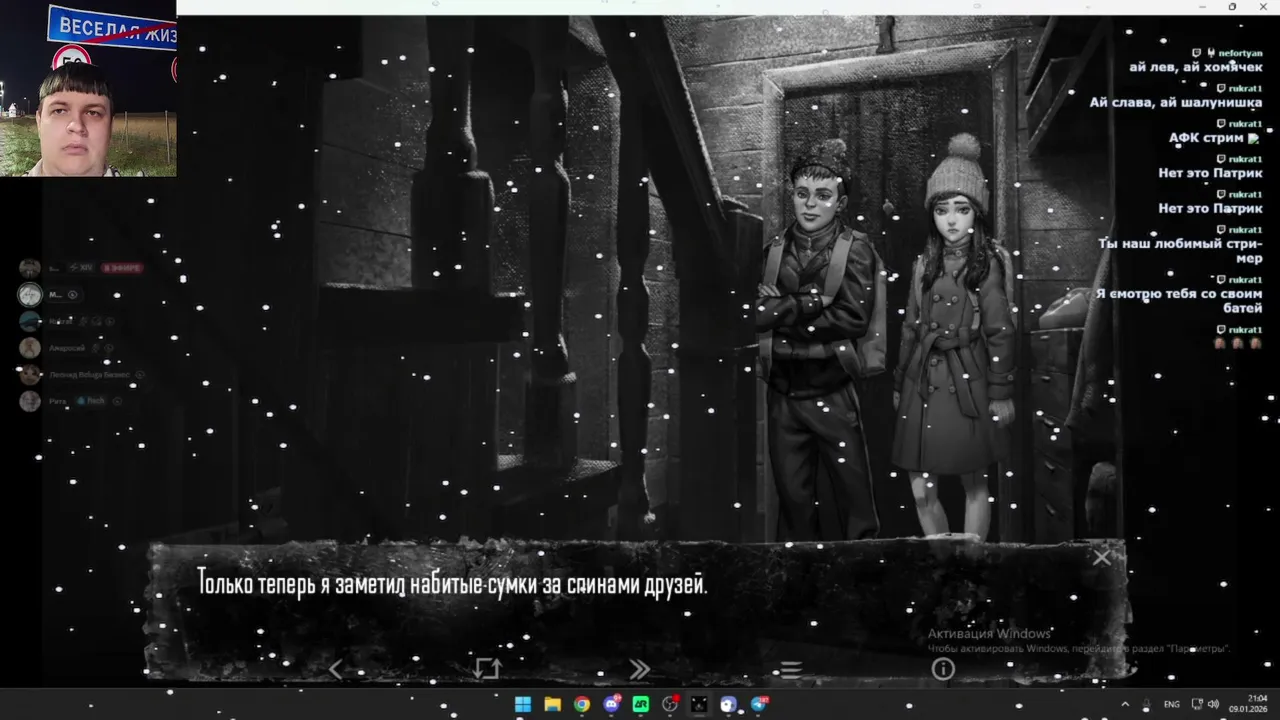Open volume control in system tray

(1213, 704)
